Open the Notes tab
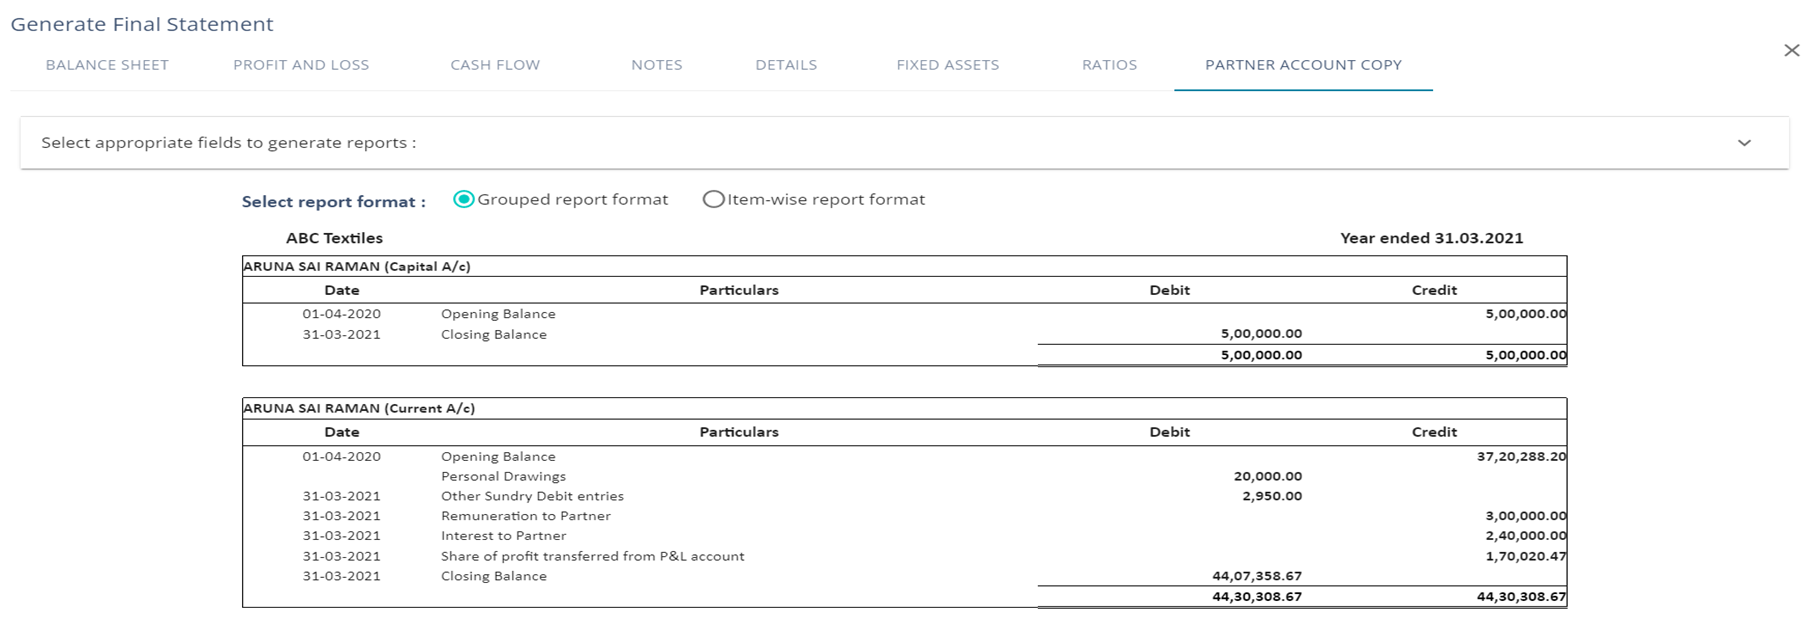The height and width of the screenshot is (625, 1818). click(656, 65)
